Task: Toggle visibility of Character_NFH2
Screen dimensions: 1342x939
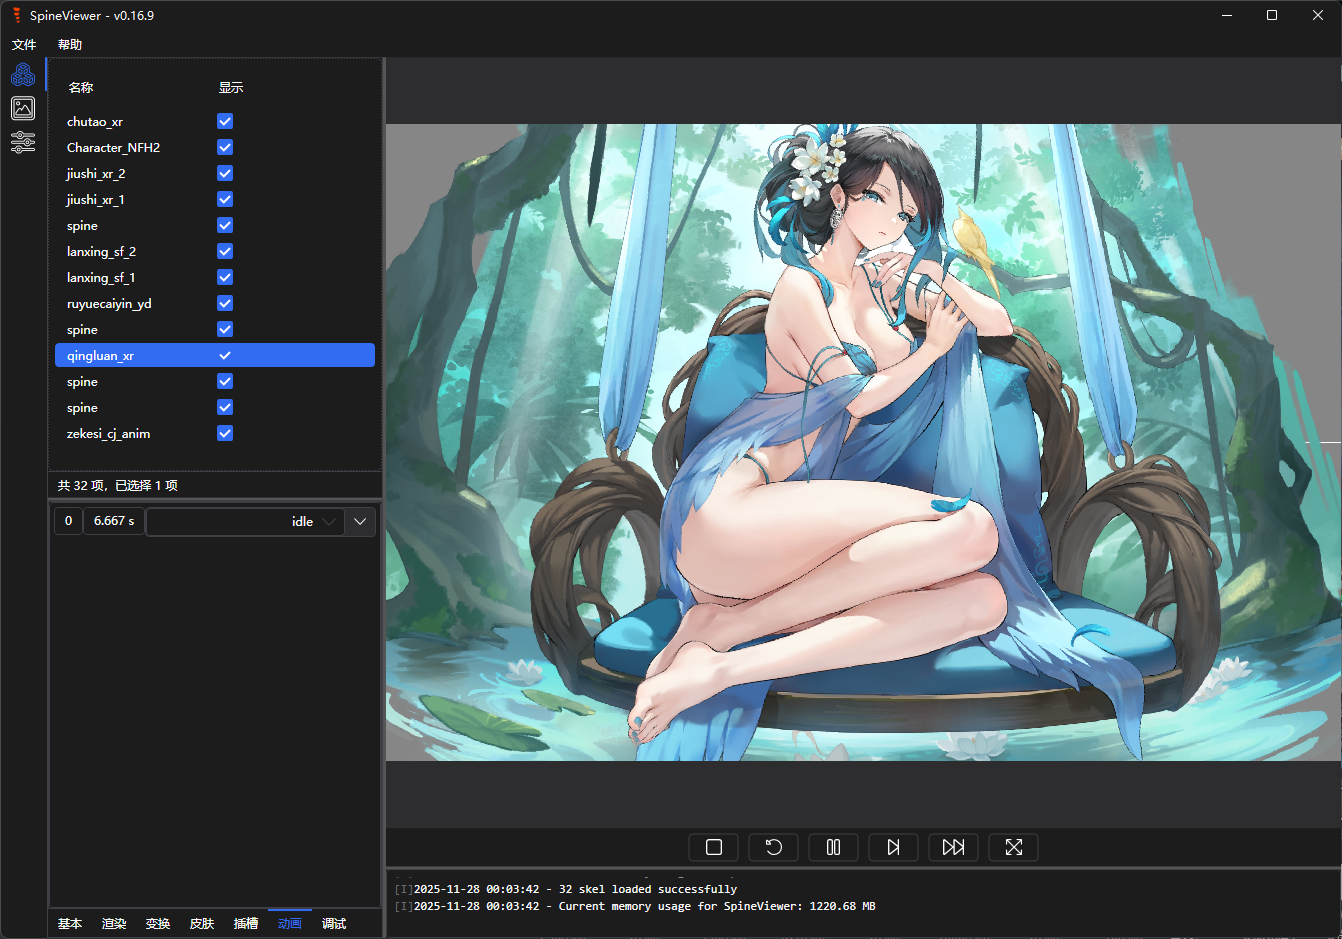Action: point(225,147)
